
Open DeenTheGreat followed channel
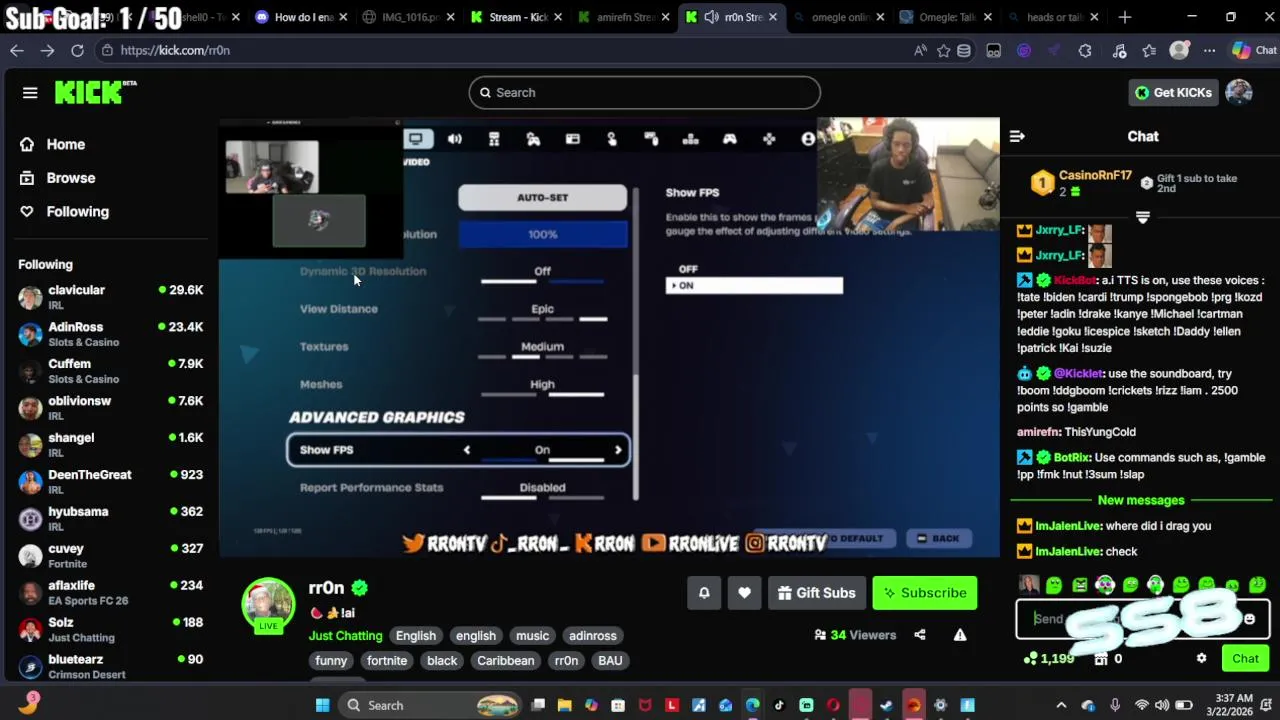coord(110,482)
